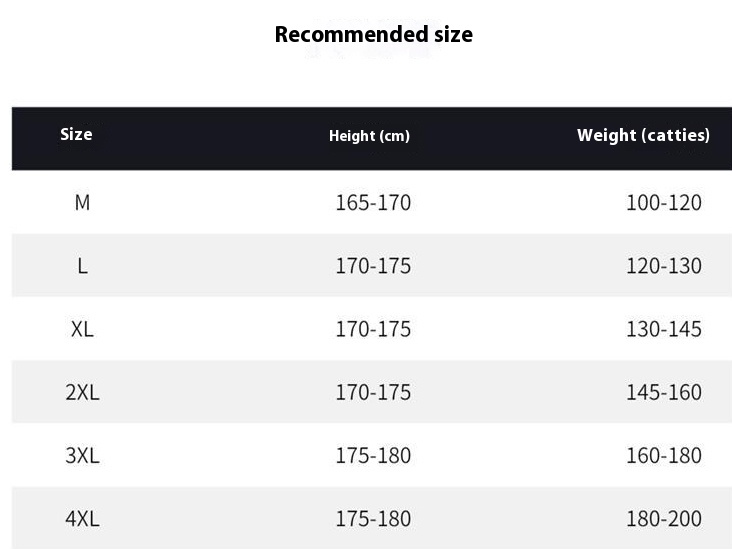Select the 3XL size cell
The width and height of the screenshot is (732, 549).
82,455
